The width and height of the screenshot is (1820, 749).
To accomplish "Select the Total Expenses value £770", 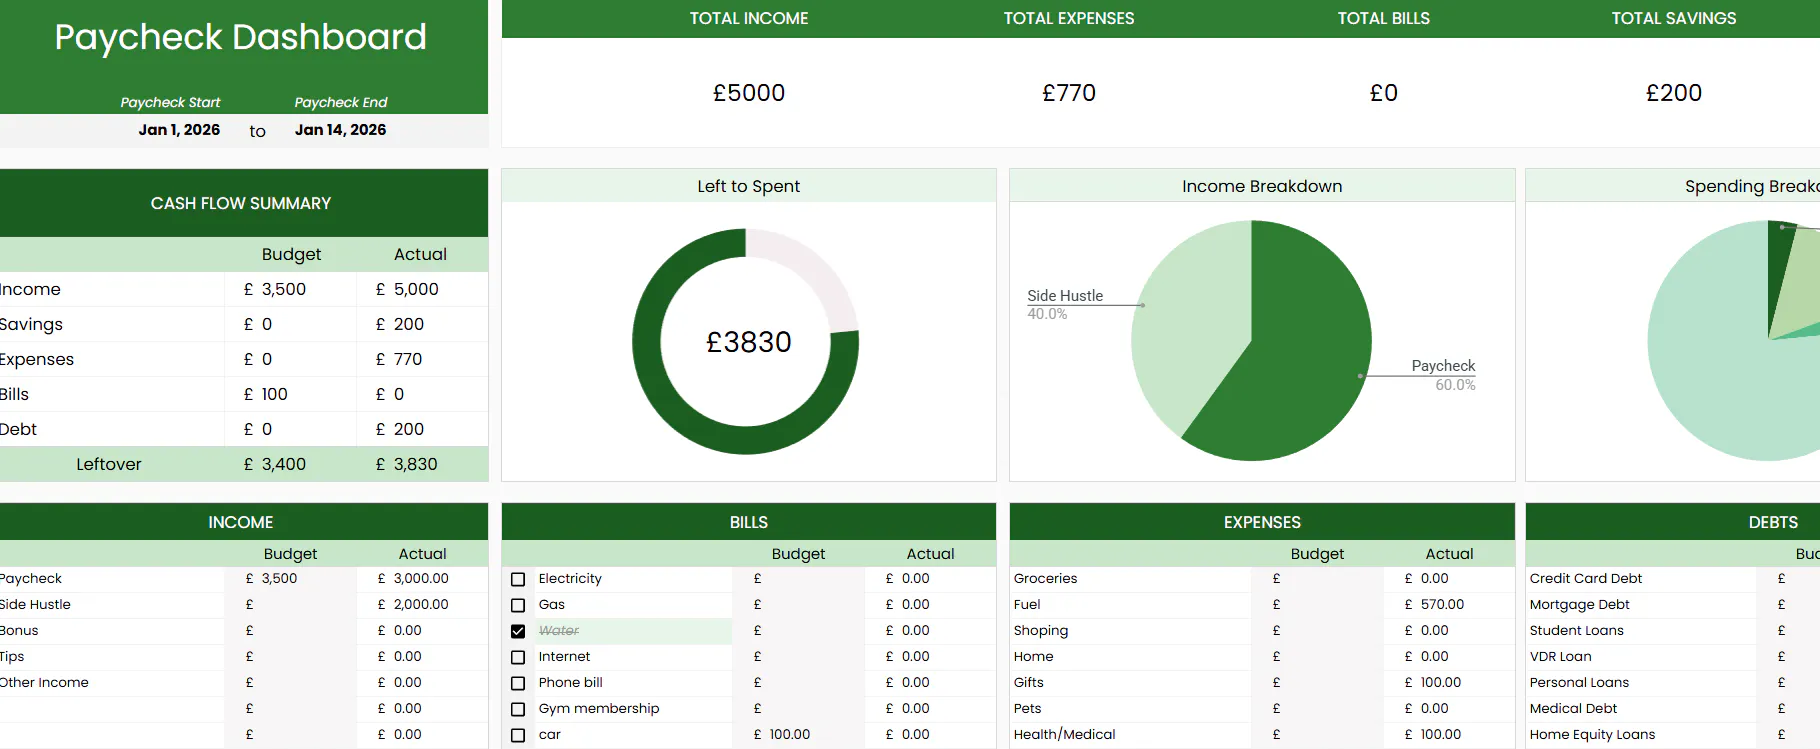I will click(x=1069, y=93).
